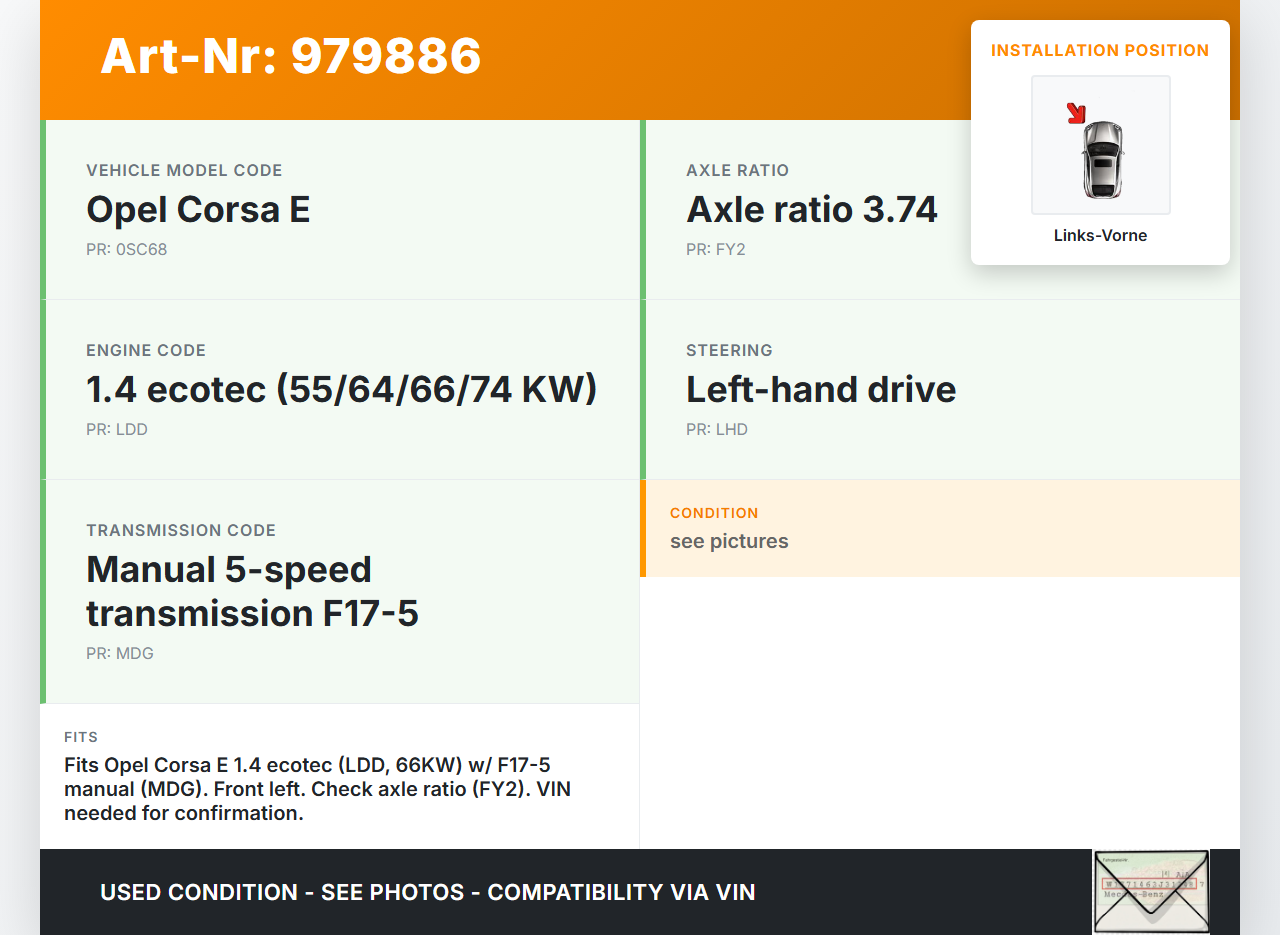The height and width of the screenshot is (935, 1280).
Task: Select the 1.4 ecotec engine value
Action: coord(341,390)
